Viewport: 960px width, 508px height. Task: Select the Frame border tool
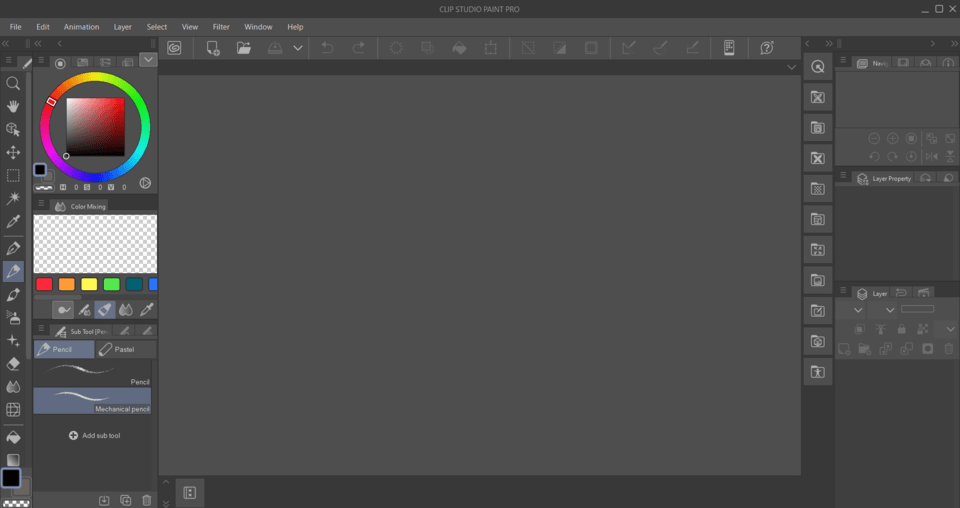tap(13, 409)
